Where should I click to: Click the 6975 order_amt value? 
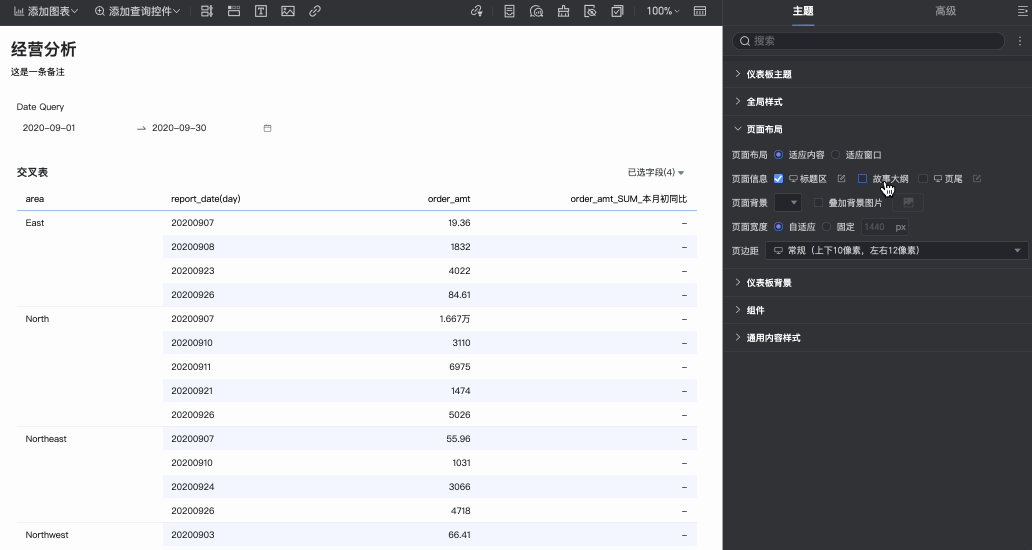coord(460,367)
